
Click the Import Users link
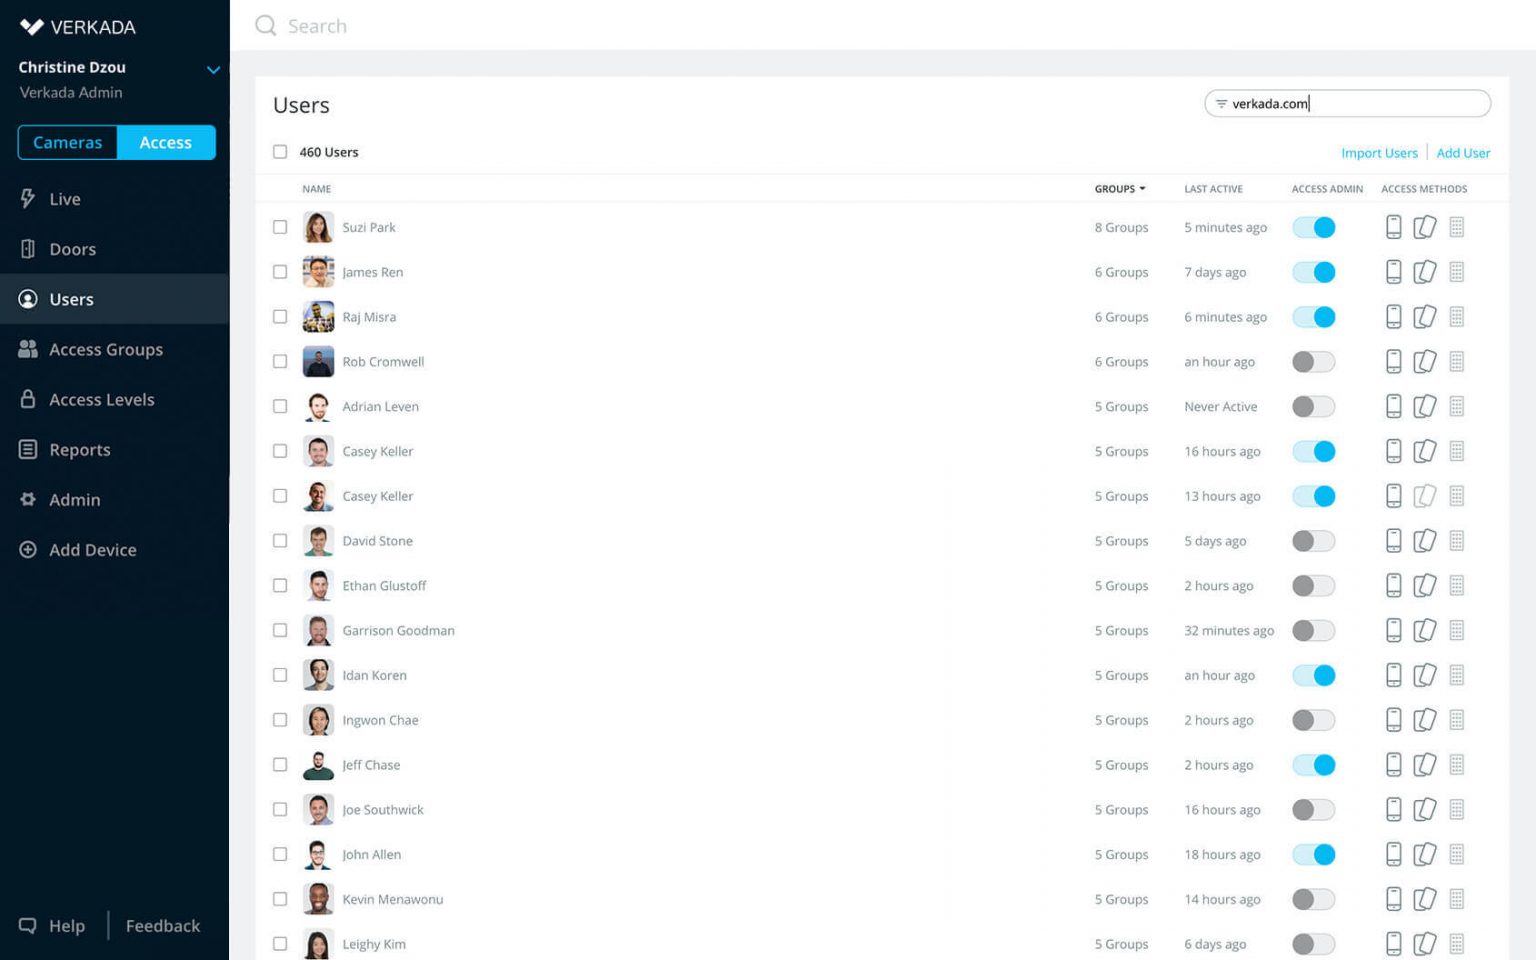[x=1379, y=153]
